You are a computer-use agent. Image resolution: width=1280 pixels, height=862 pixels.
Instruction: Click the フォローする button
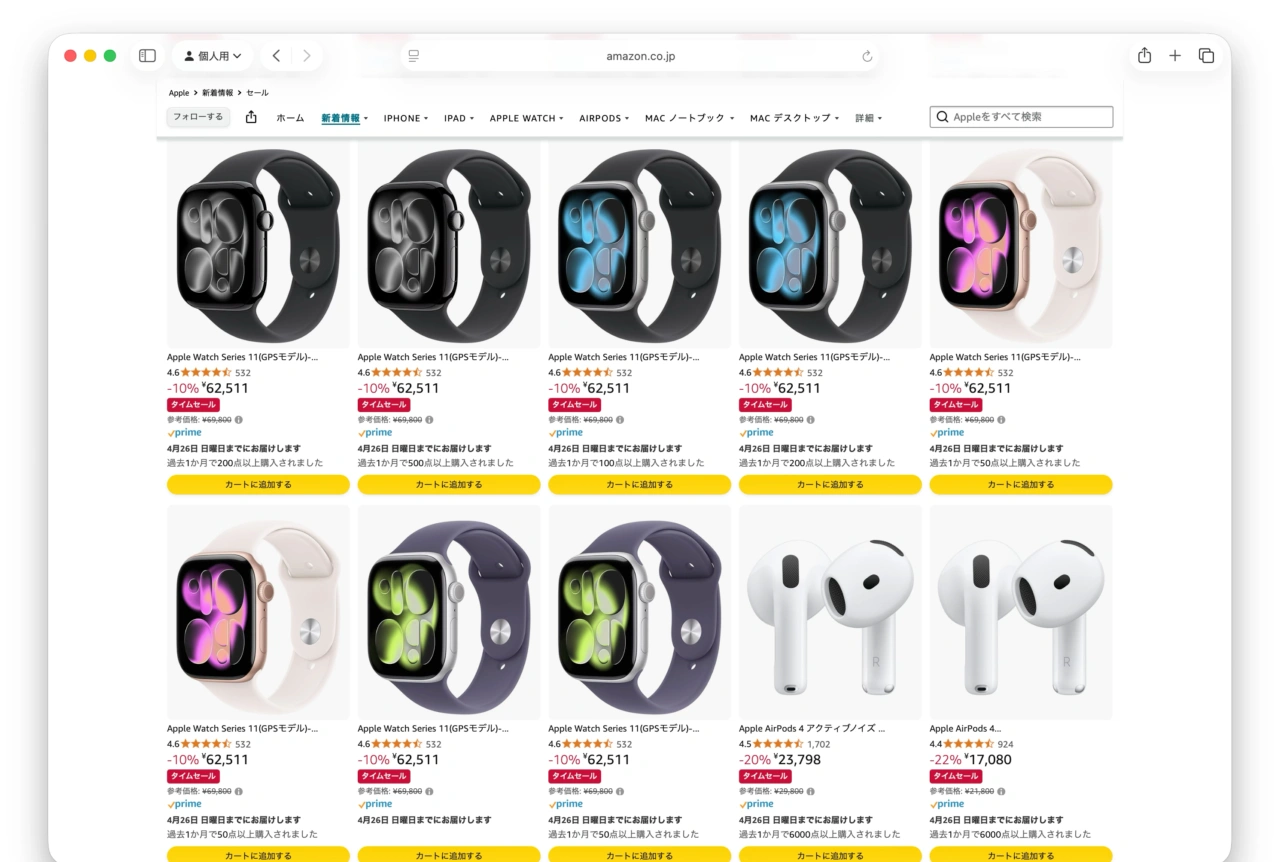click(198, 117)
